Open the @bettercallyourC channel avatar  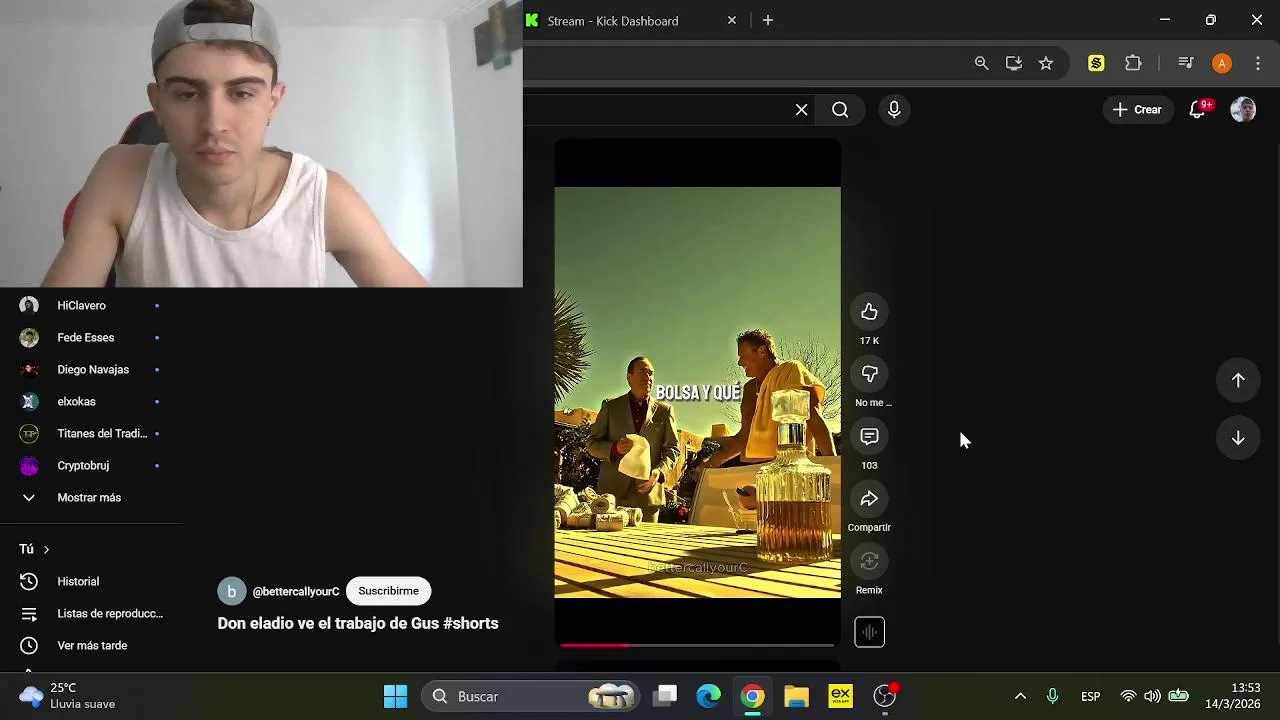(231, 591)
